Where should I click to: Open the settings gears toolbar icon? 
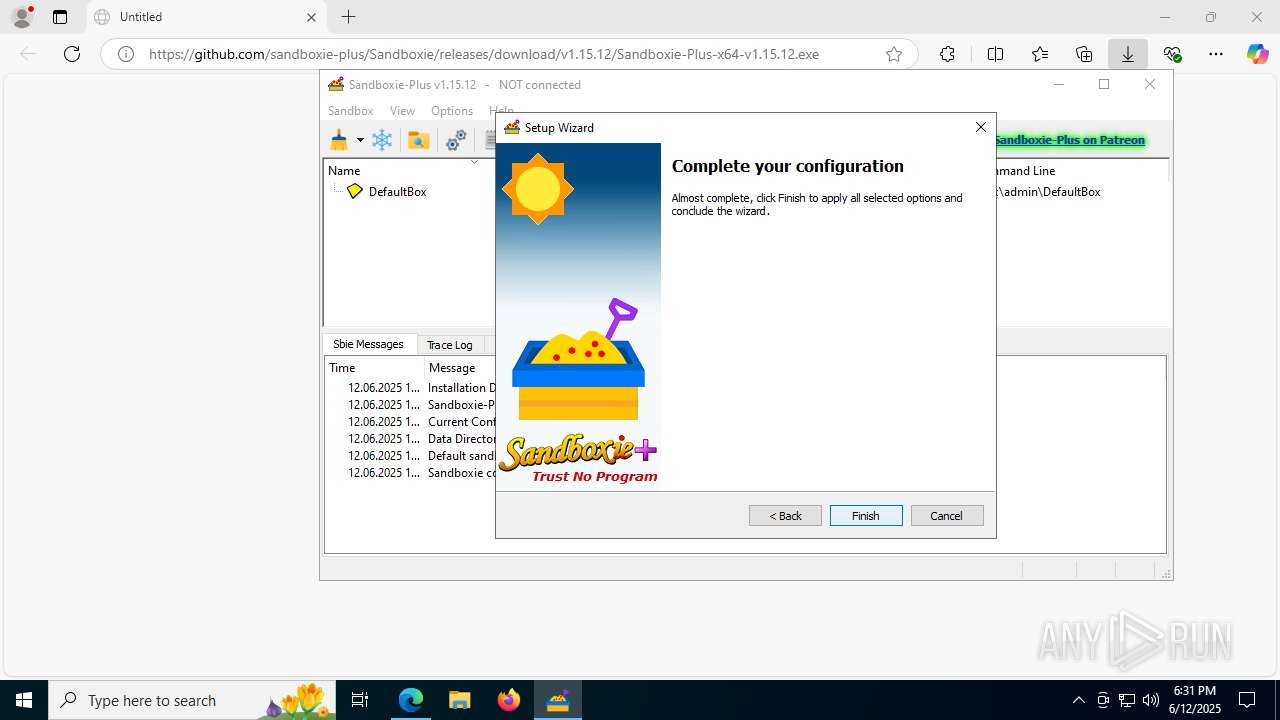pyautogui.click(x=456, y=140)
